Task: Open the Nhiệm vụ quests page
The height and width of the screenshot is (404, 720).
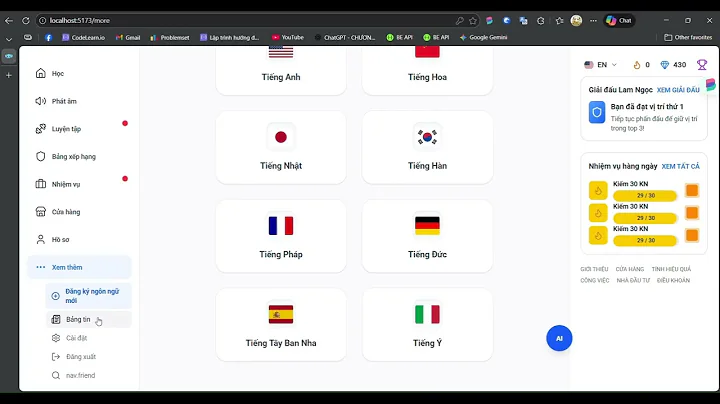Action: point(79,184)
